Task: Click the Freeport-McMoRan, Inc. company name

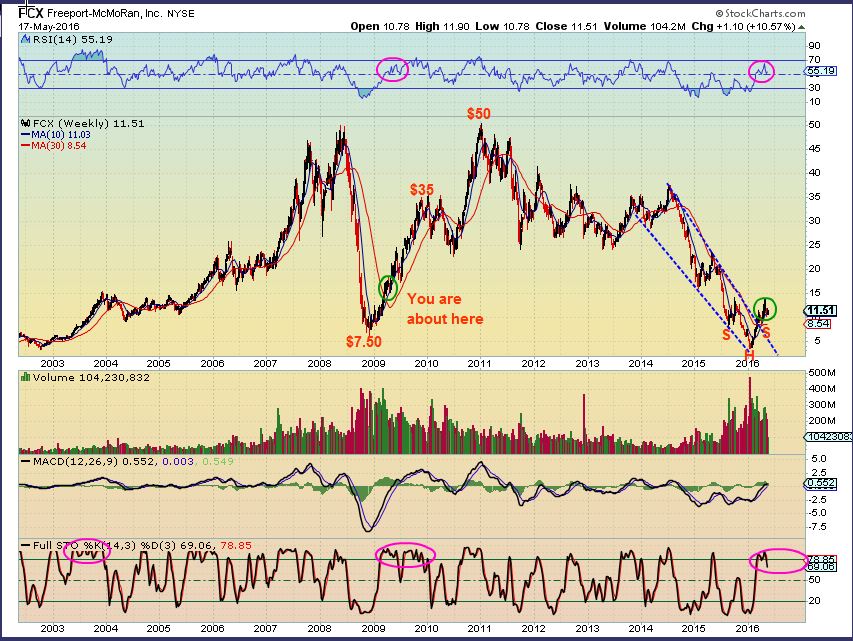Action: click(x=104, y=14)
